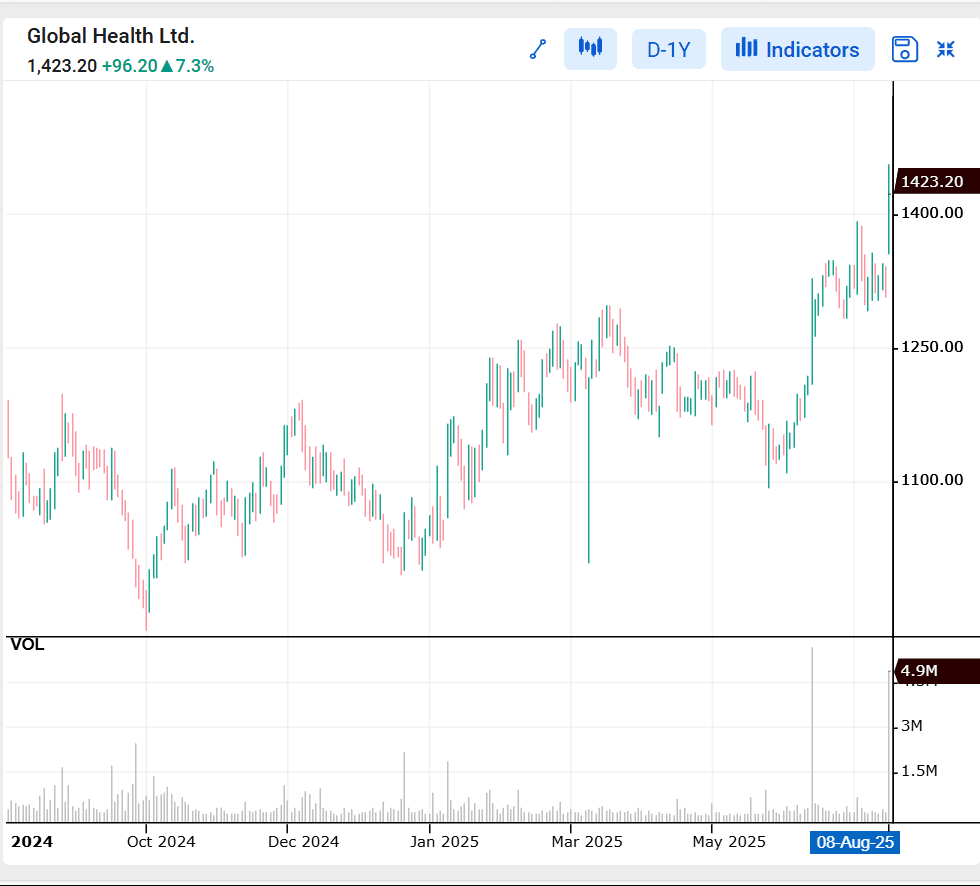Click the 7.3% percentage change
This screenshot has width=980, height=886.
tap(194, 66)
